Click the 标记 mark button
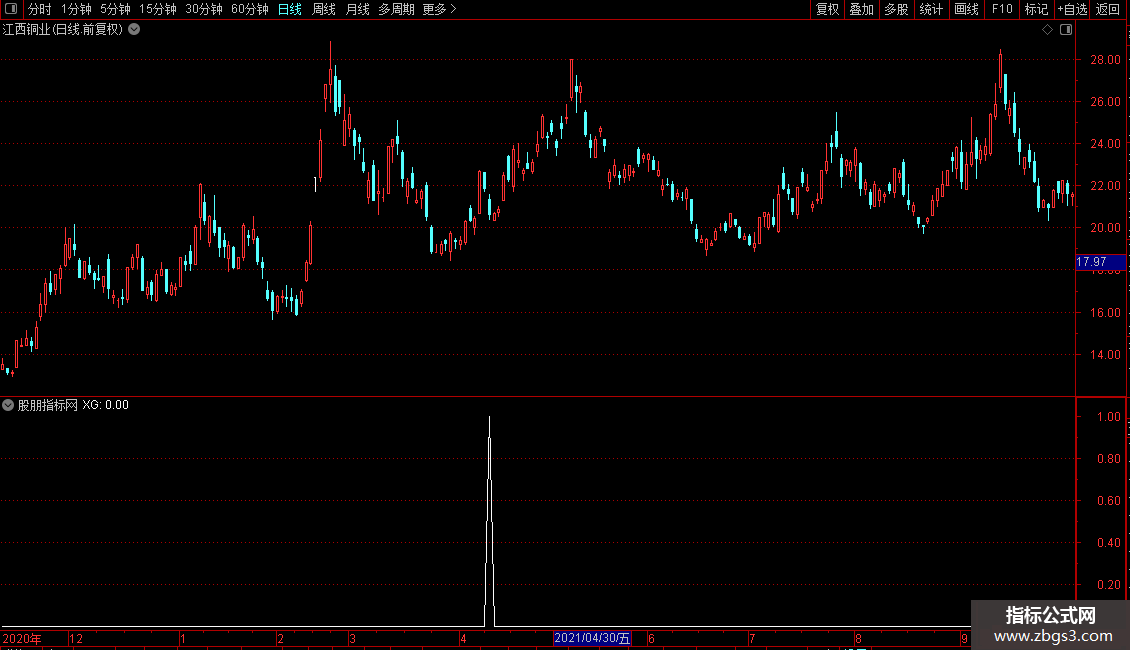This screenshot has height=650, width=1130. 1036,9
